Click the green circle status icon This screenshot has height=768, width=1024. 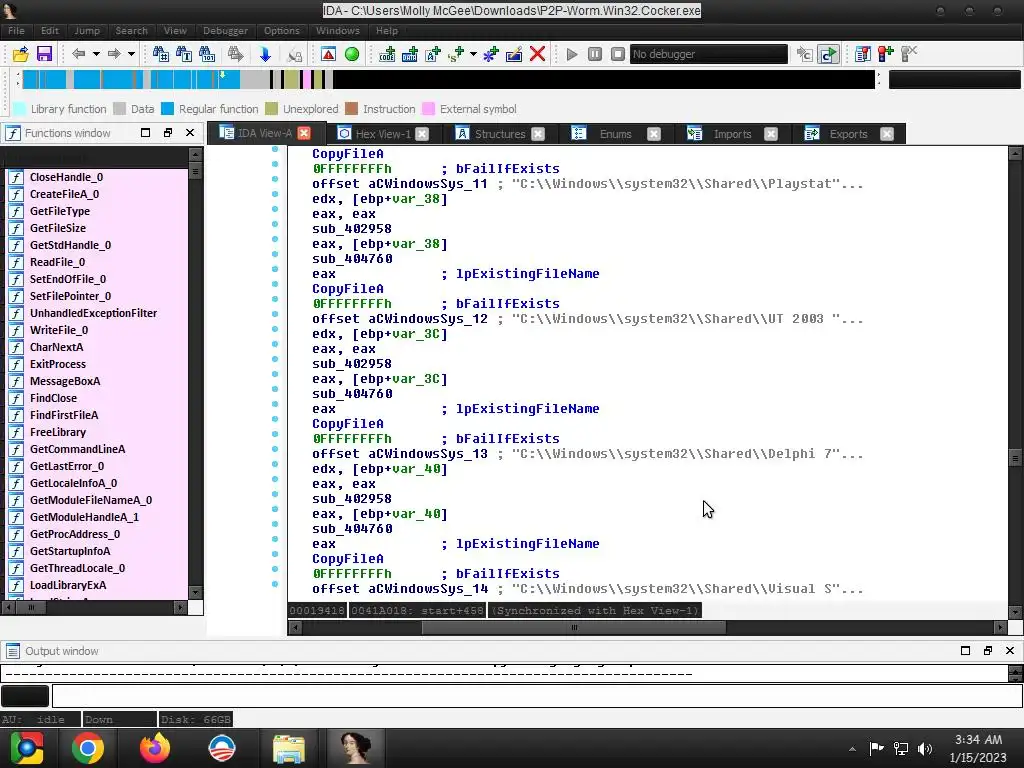click(352, 54)
